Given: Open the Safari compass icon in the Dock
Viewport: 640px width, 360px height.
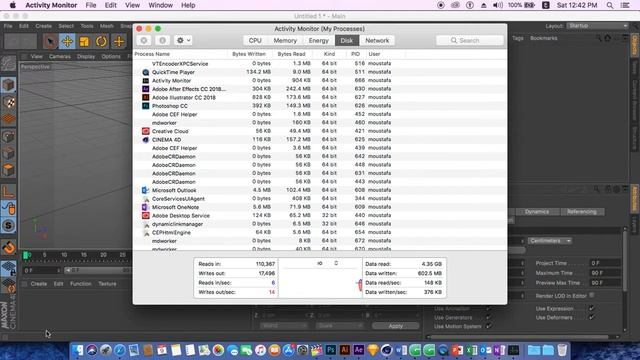Looking at the screenshot, I should pyautogui.click(x=120, y=350).
